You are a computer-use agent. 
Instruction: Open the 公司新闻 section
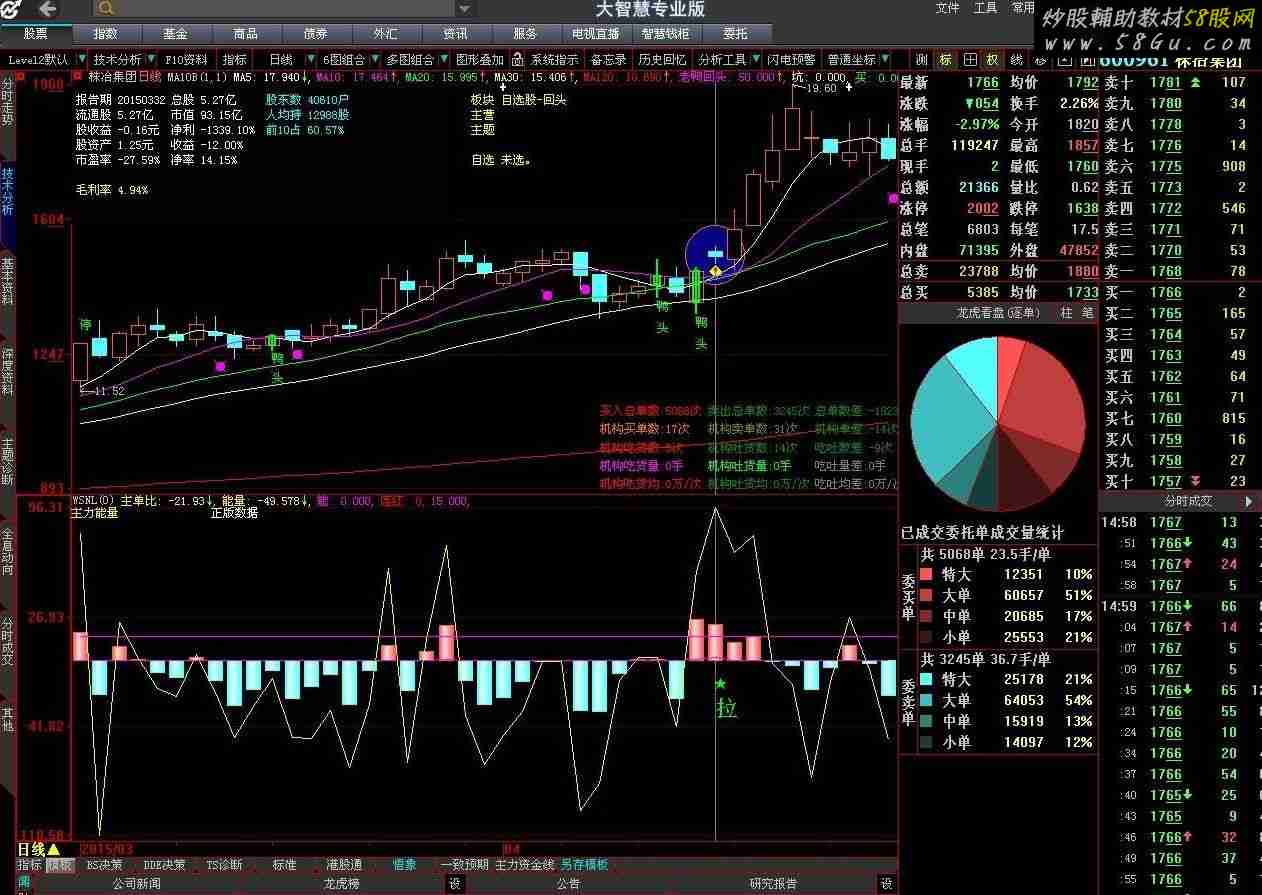pos(136,884)
